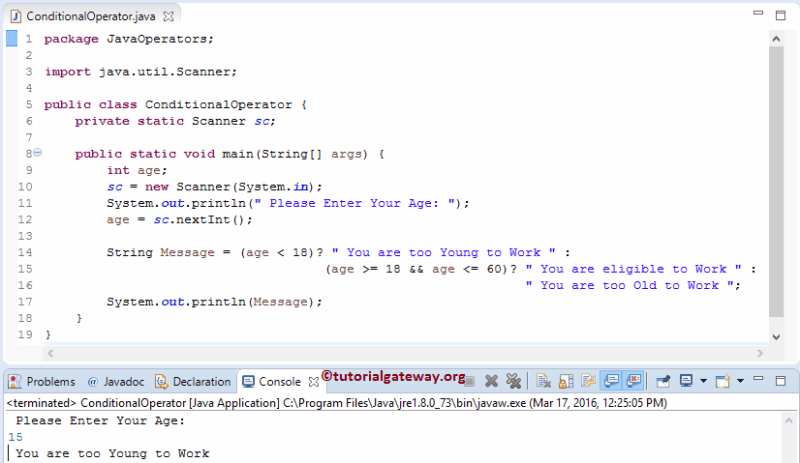Screen dimensions: 800x463
Task: Click 'int age;' declaration on line 9
Action: (x=137, y=170)
